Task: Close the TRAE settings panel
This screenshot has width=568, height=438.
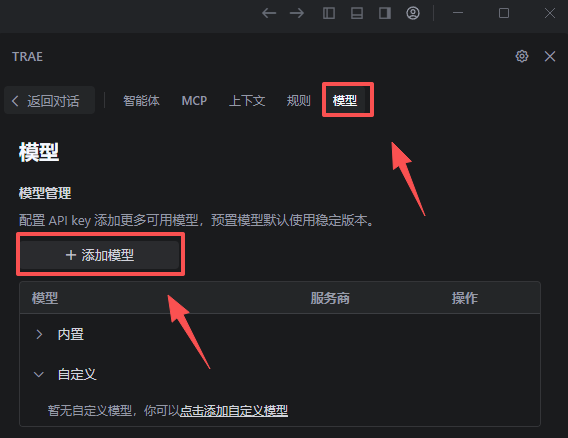Action: pyautogui.click(x=550, y=56)
